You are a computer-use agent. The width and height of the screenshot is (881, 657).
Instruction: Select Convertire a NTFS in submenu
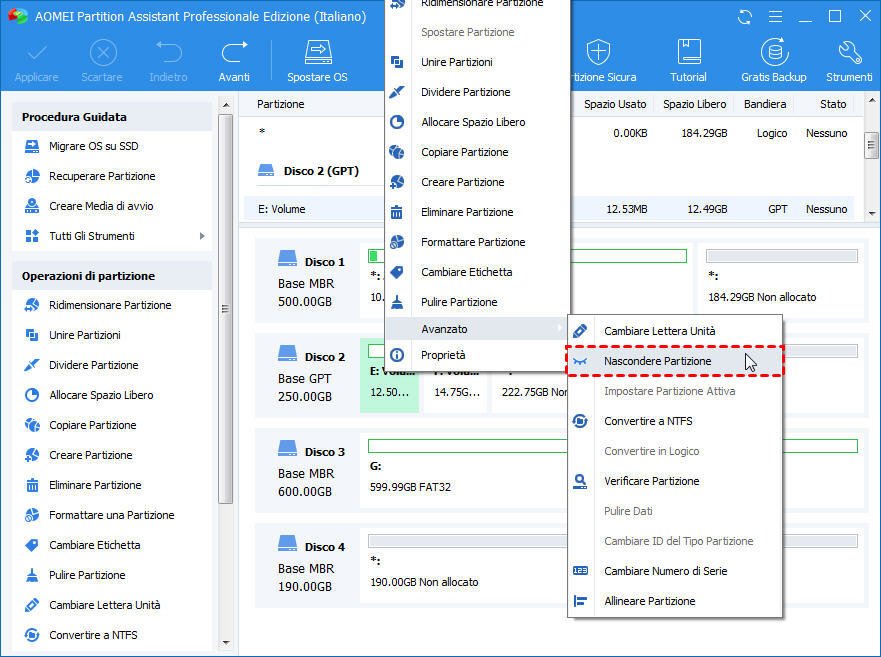675,421
